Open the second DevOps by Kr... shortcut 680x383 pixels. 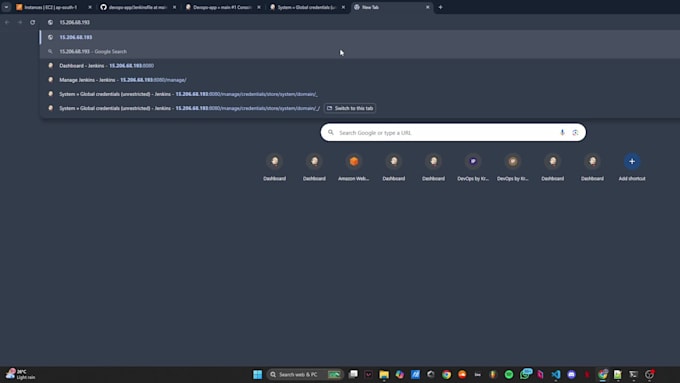[x=513, y=167]
